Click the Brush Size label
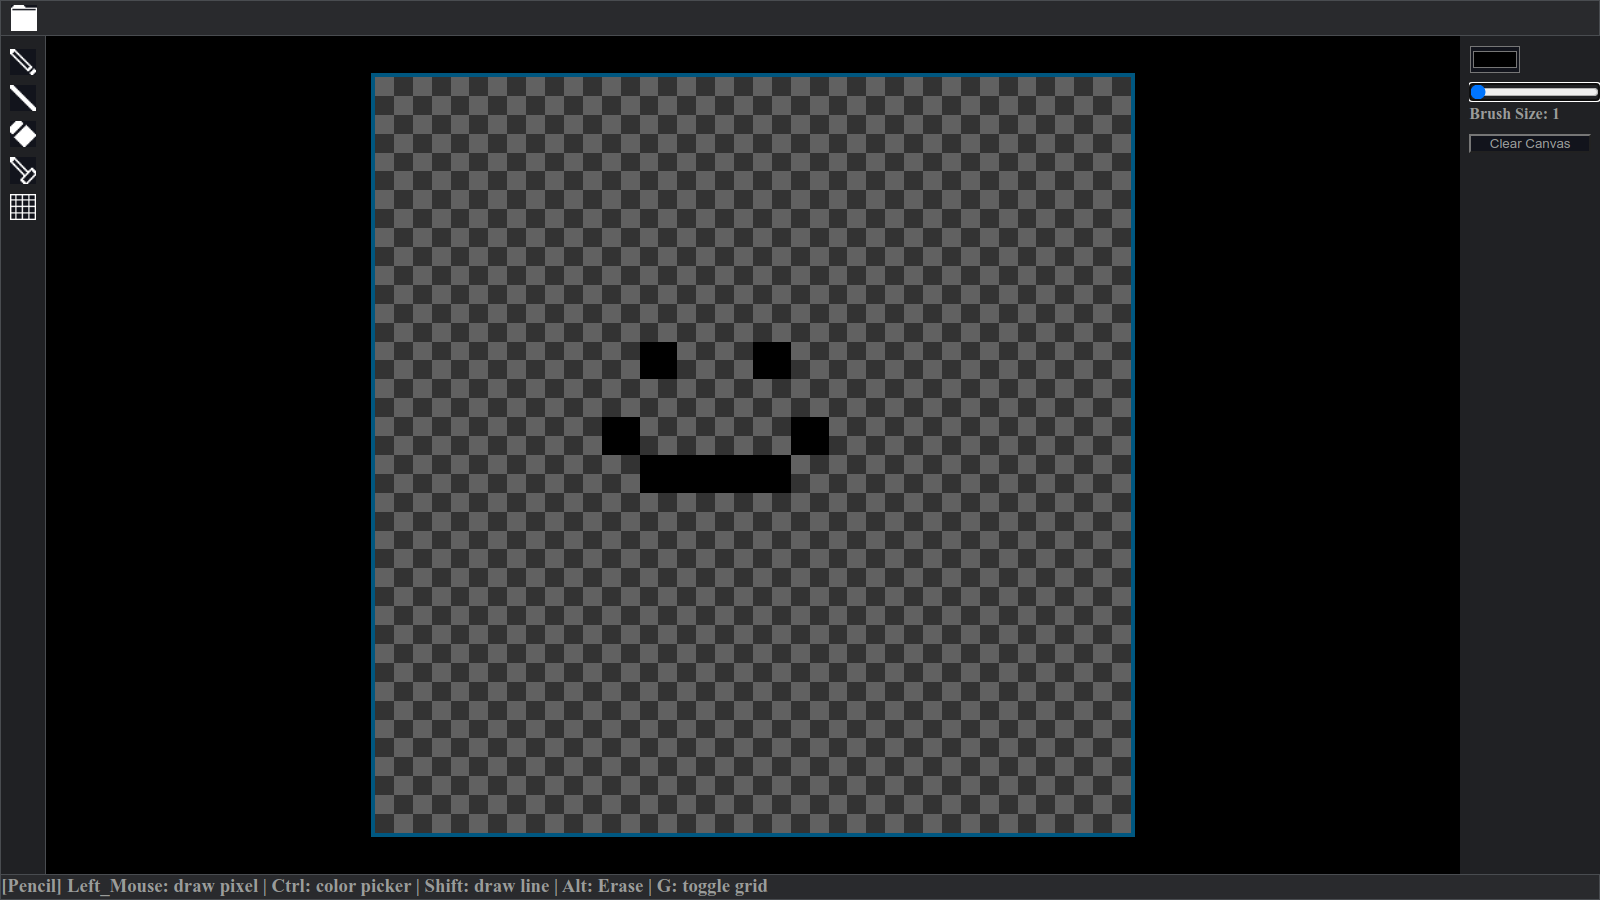1600x900 pixels. (x=1514, y=114)
